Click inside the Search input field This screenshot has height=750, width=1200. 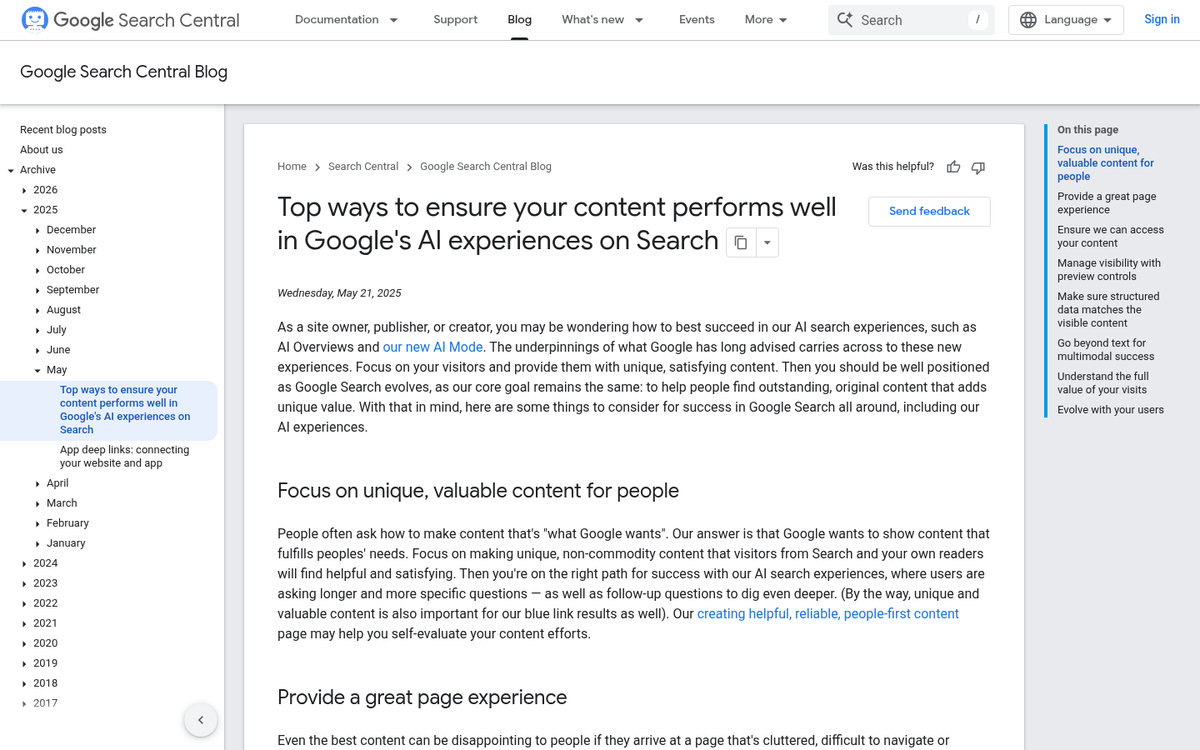pos(900,19)
